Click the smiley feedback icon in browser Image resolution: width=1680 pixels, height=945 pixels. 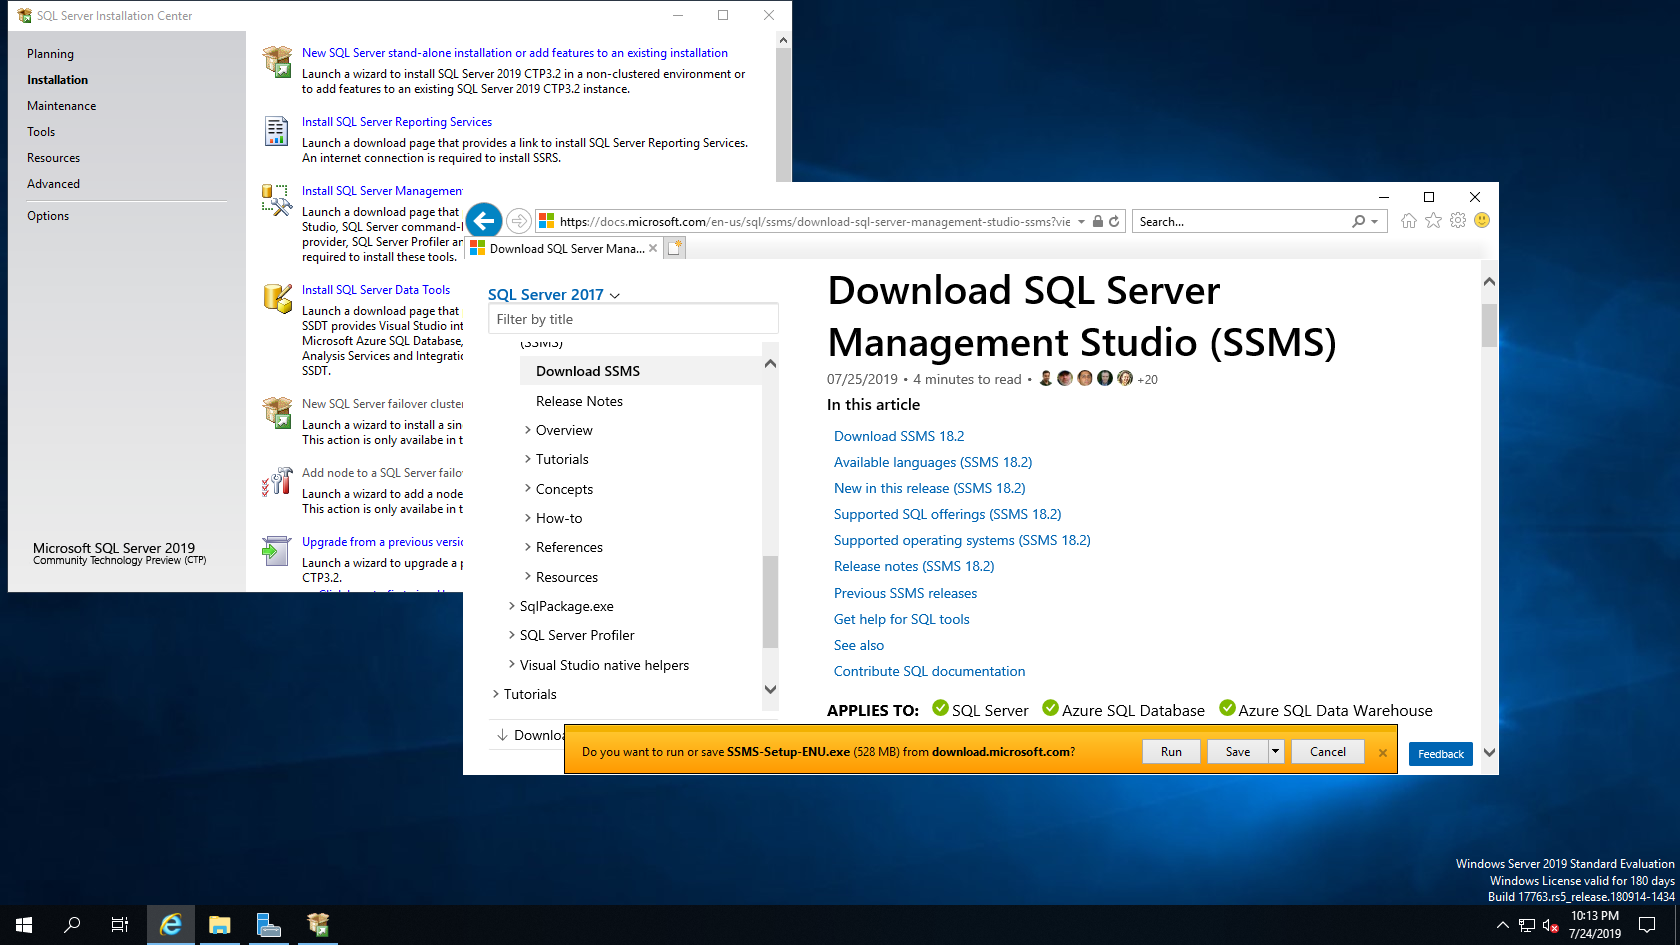(1482, 221)
